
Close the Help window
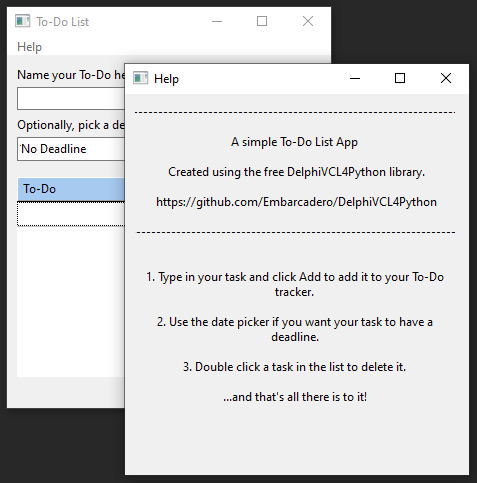point(446,79)
